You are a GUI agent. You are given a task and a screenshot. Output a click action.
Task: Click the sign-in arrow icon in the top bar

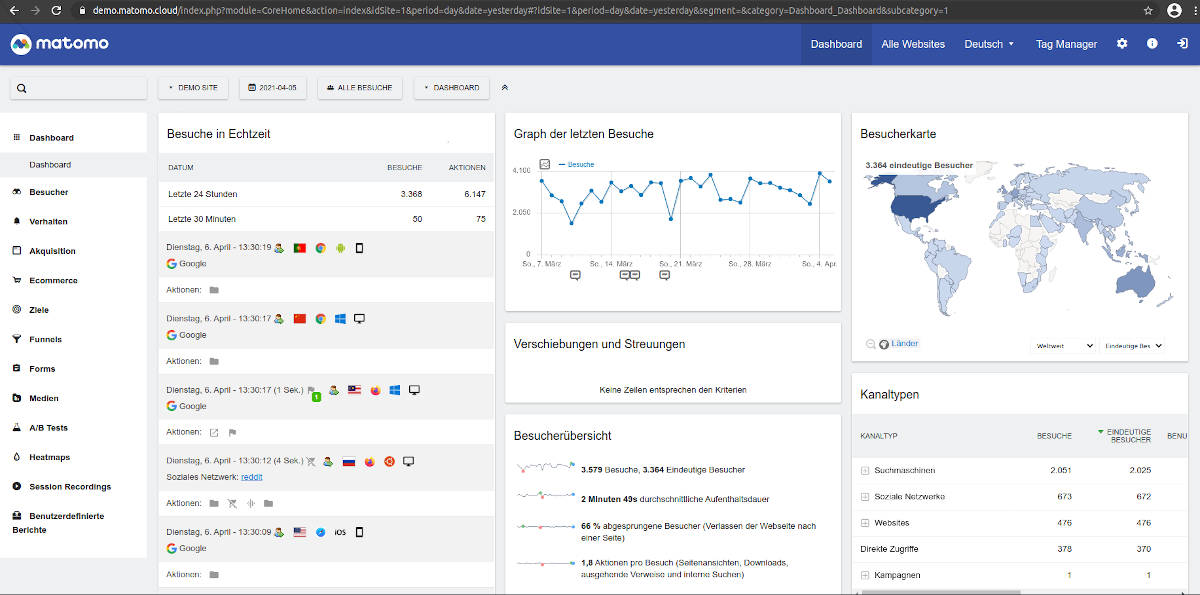(1182, 44)
